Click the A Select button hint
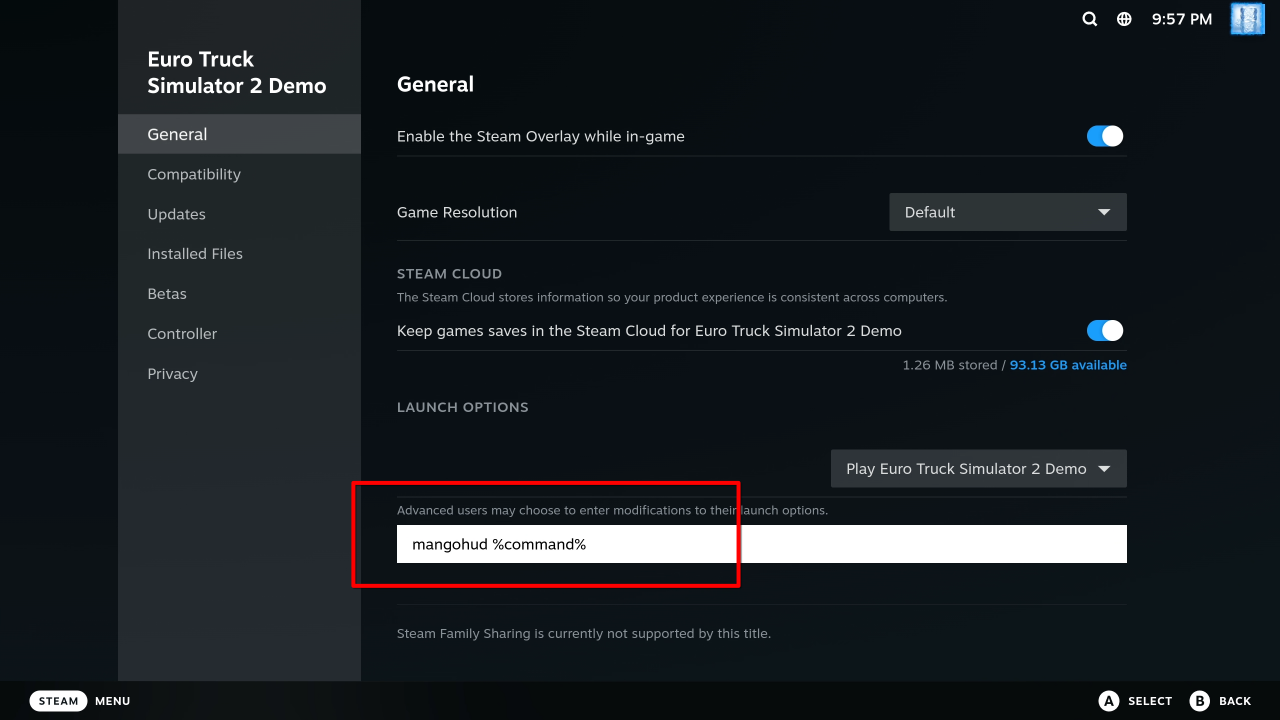The height and width of the screenshot is (720, 1280). click(1135, 701)
